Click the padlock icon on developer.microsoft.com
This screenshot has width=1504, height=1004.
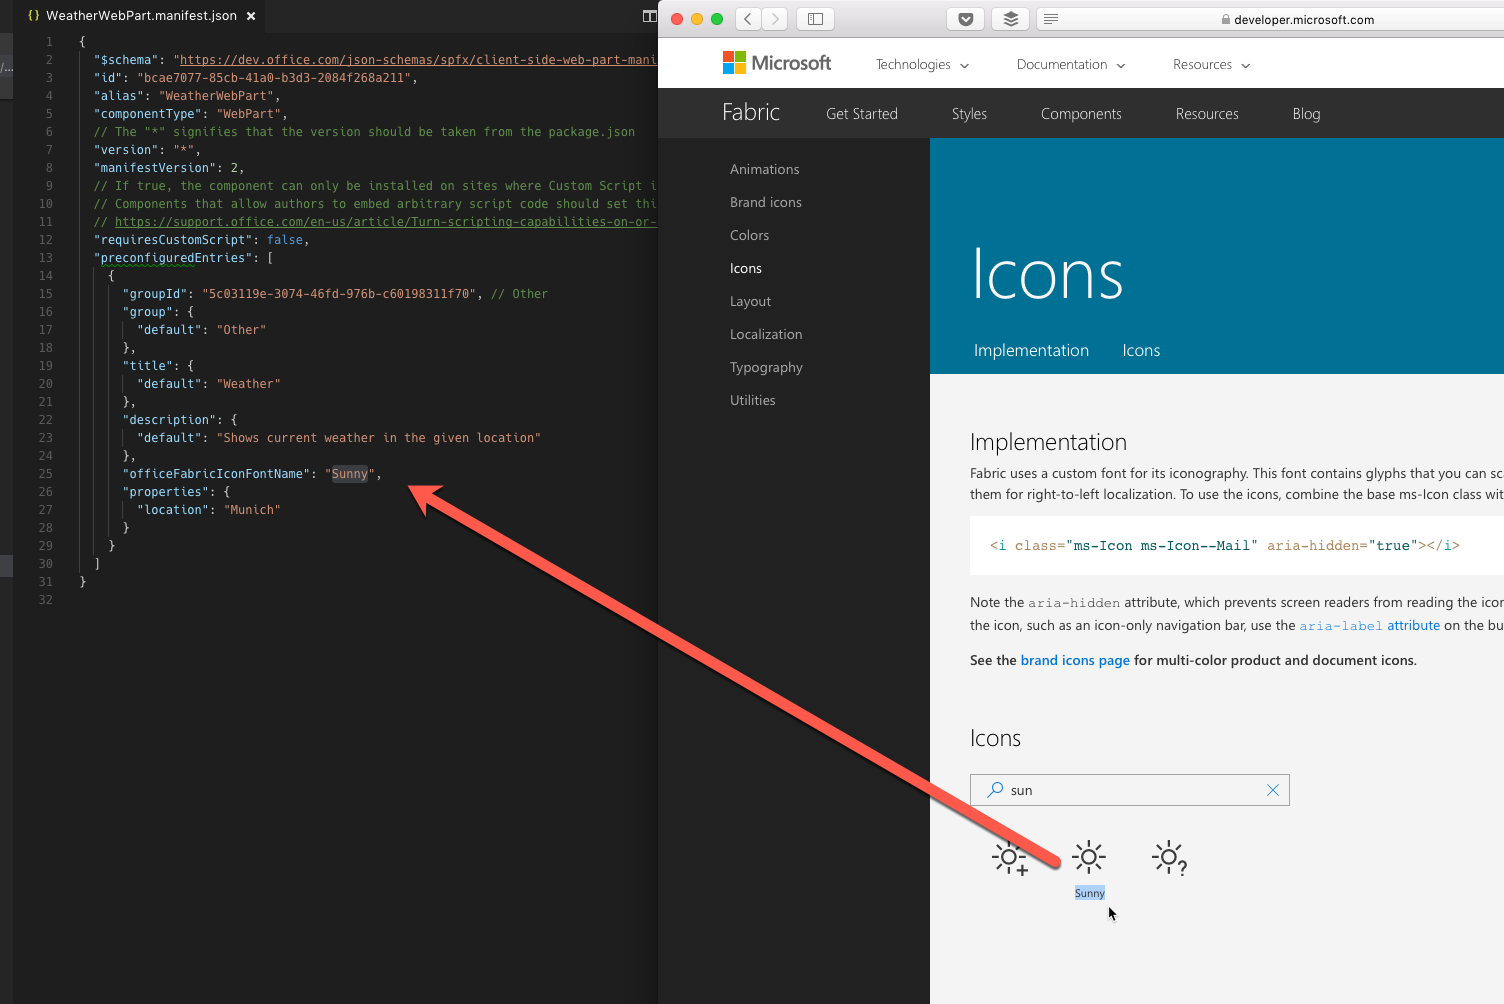click(x=1228, y=19)
